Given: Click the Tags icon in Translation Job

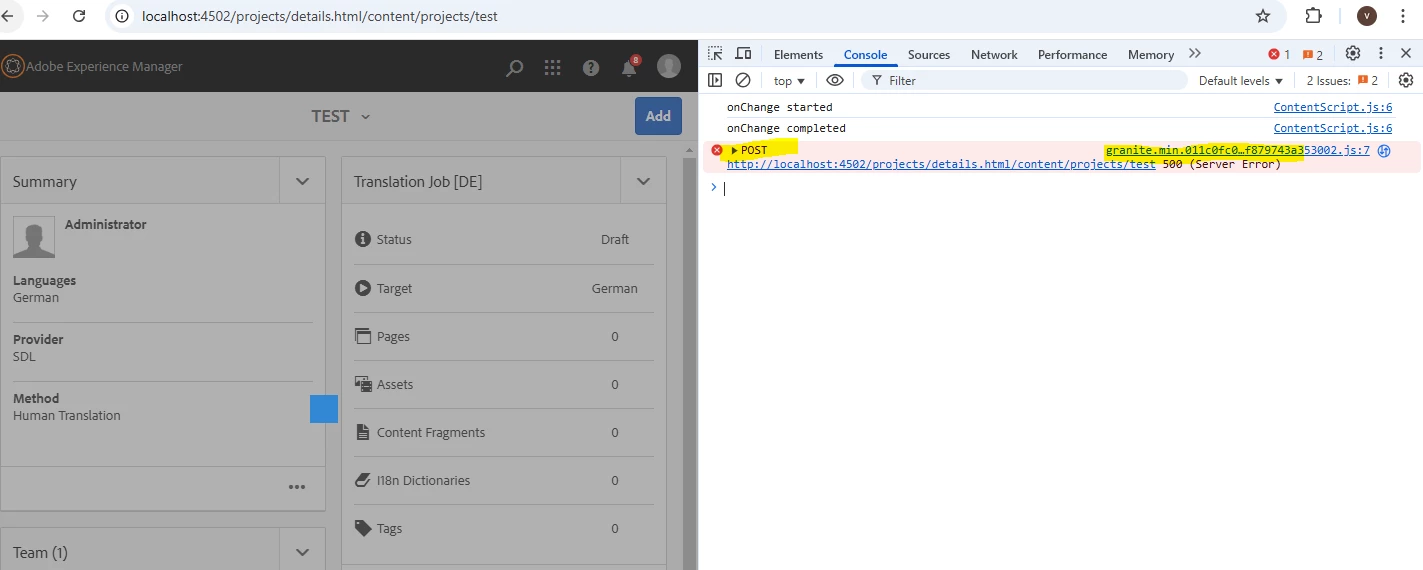Looking at the screenshot, I should (x=363, y=528).
